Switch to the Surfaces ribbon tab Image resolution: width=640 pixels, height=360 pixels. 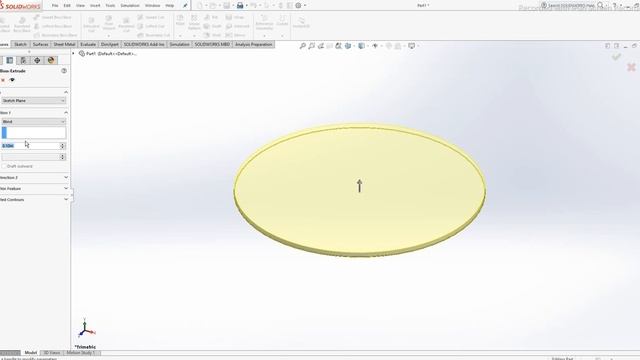point(40,44)
